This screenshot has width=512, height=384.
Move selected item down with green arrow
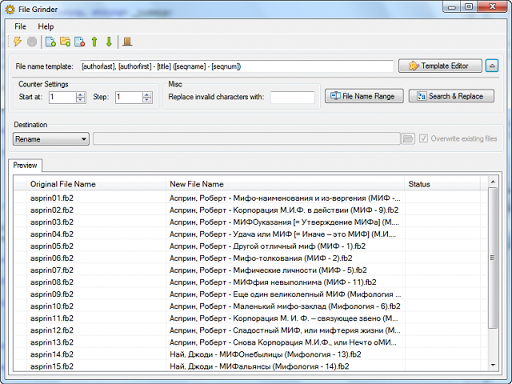[109, 42]
